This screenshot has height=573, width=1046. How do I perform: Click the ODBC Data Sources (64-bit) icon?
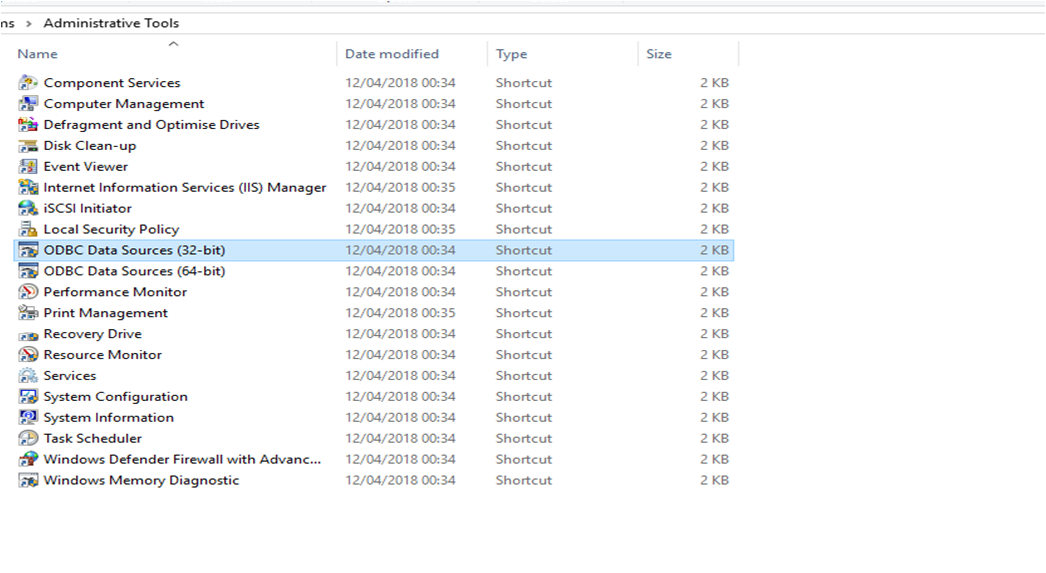coord(28,271)
